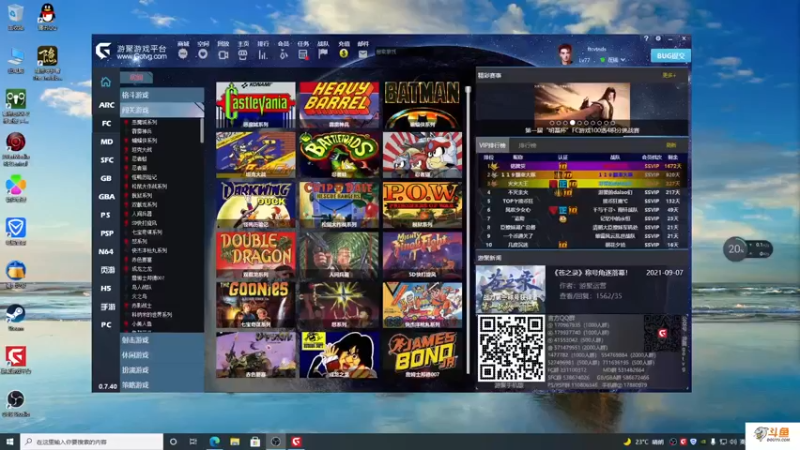Open the Goonies game thumbnail
800x450 pixels.
(x=256, y=305)
